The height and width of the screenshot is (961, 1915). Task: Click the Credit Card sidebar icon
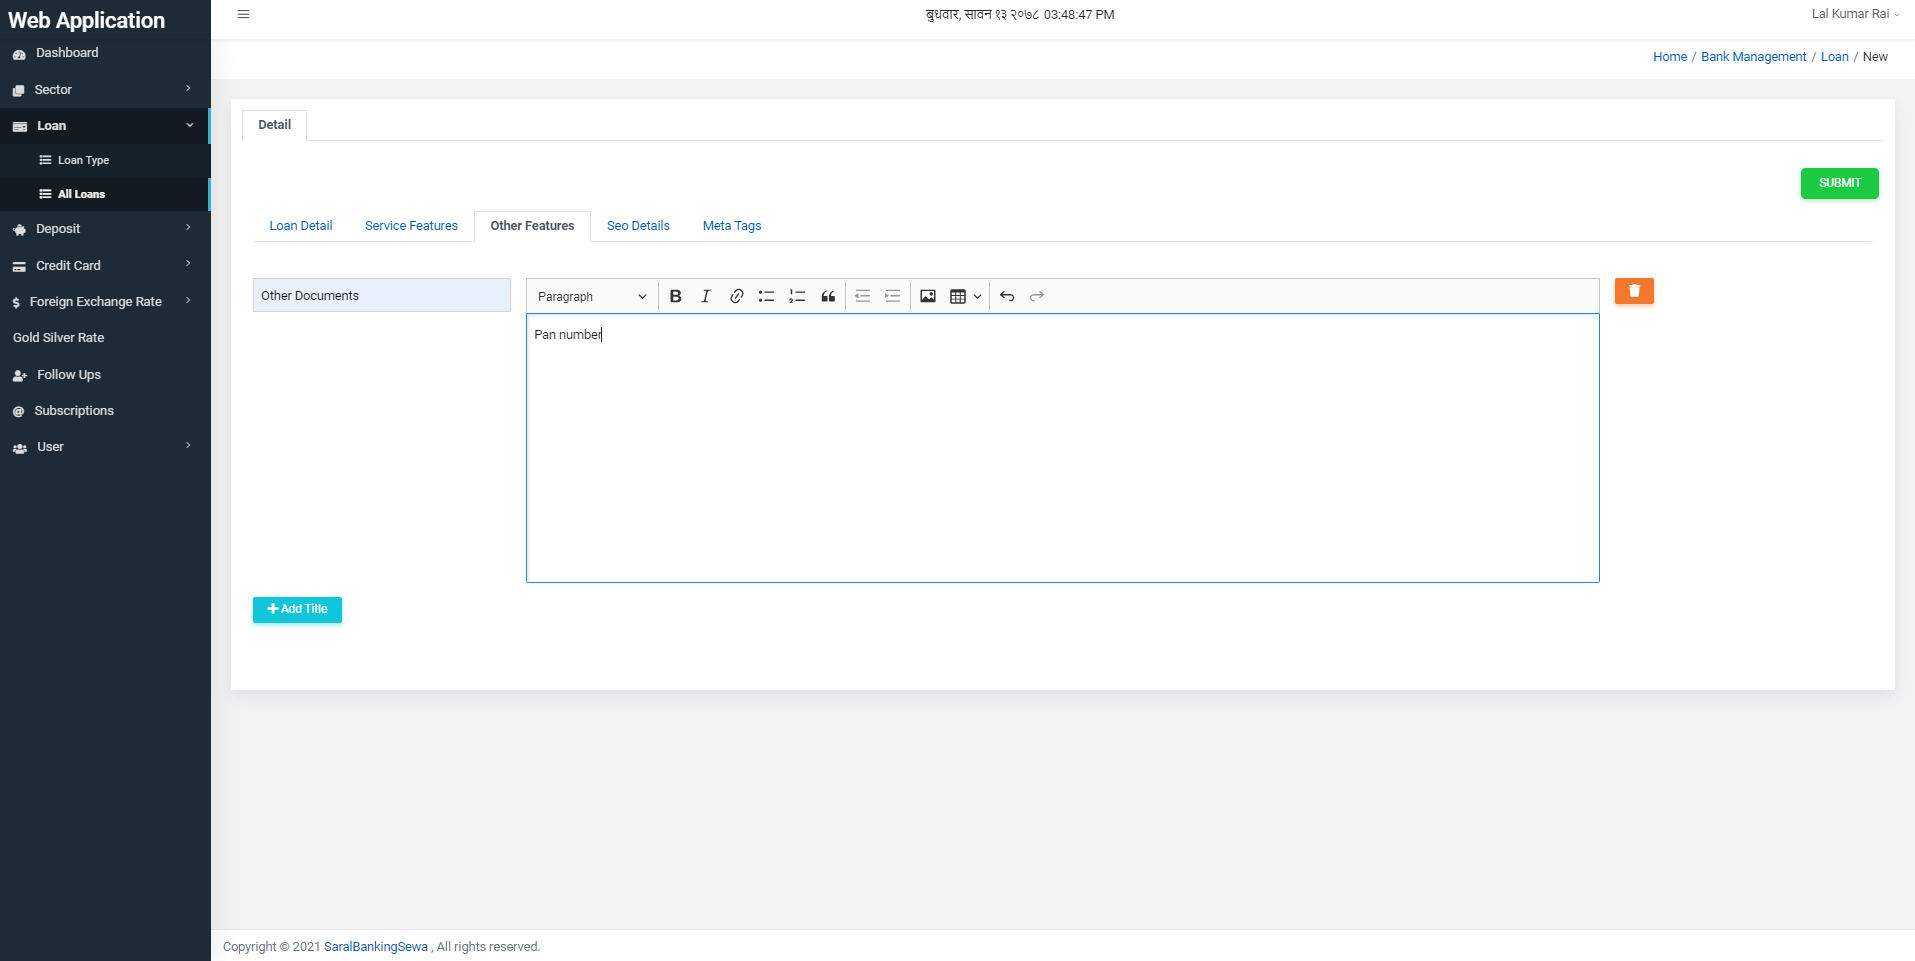19,266
